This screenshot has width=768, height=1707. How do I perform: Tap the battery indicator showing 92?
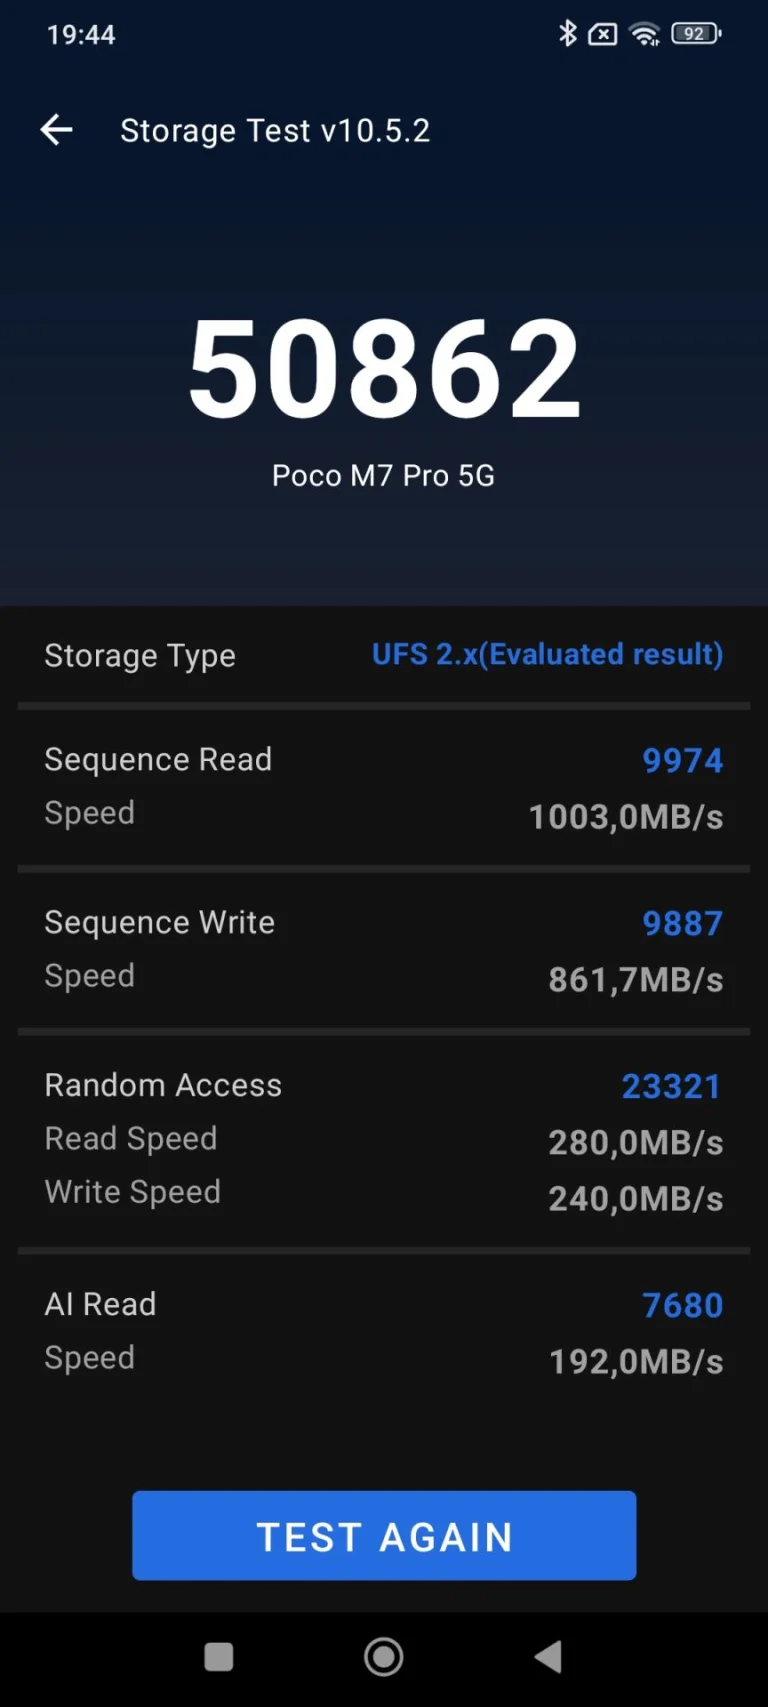point(696,31)
